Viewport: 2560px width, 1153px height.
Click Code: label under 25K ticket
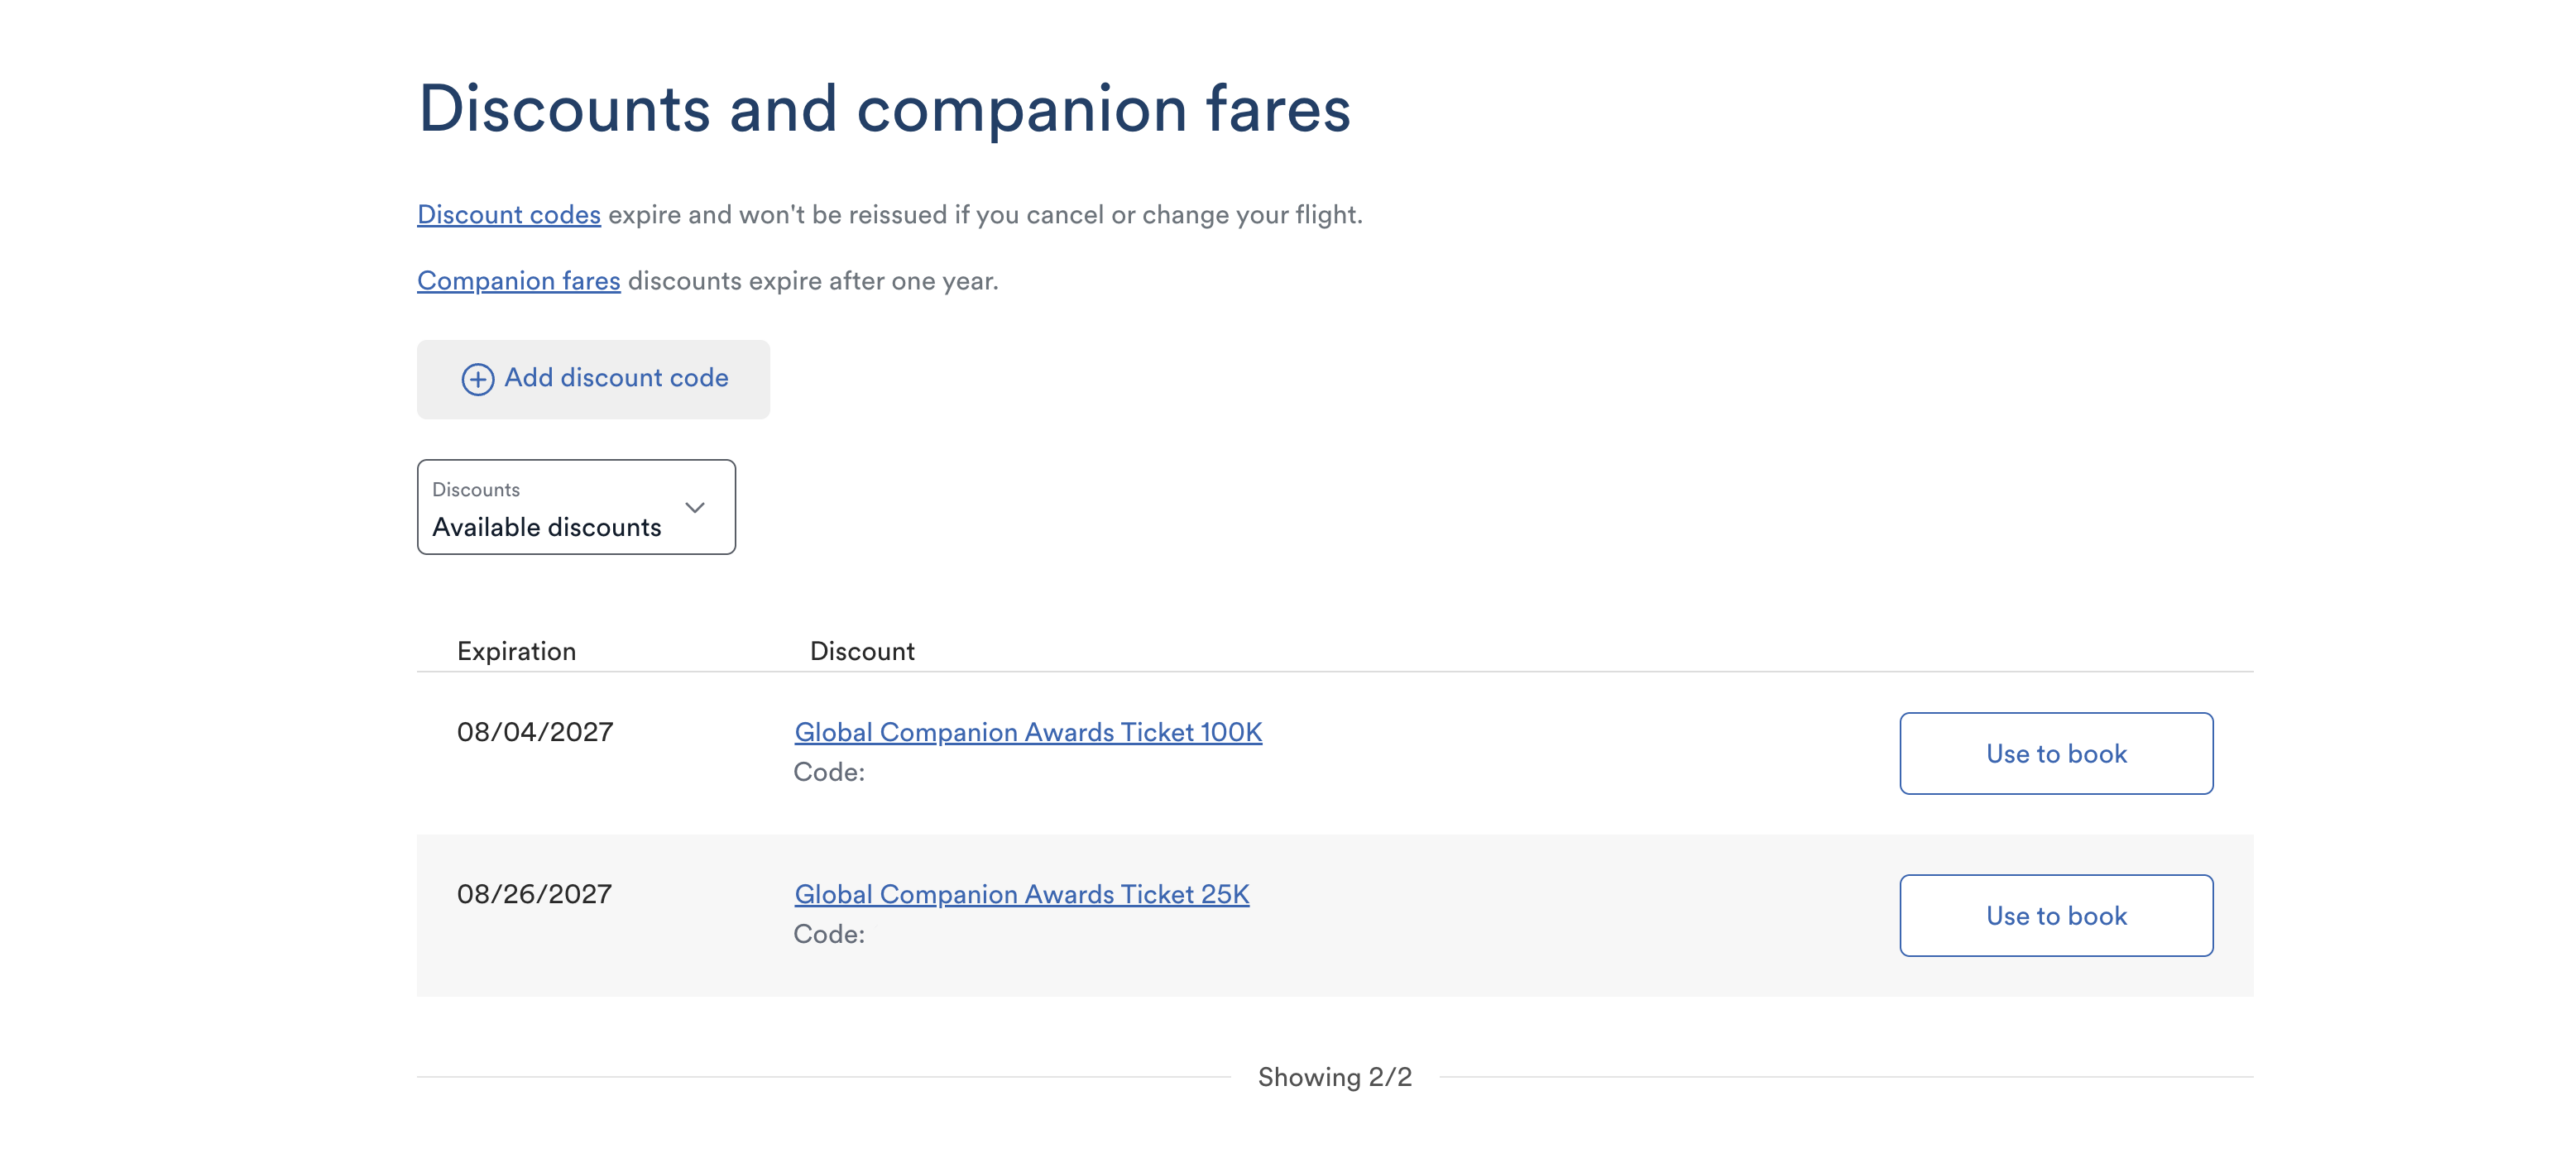click(x=829, y=934)
